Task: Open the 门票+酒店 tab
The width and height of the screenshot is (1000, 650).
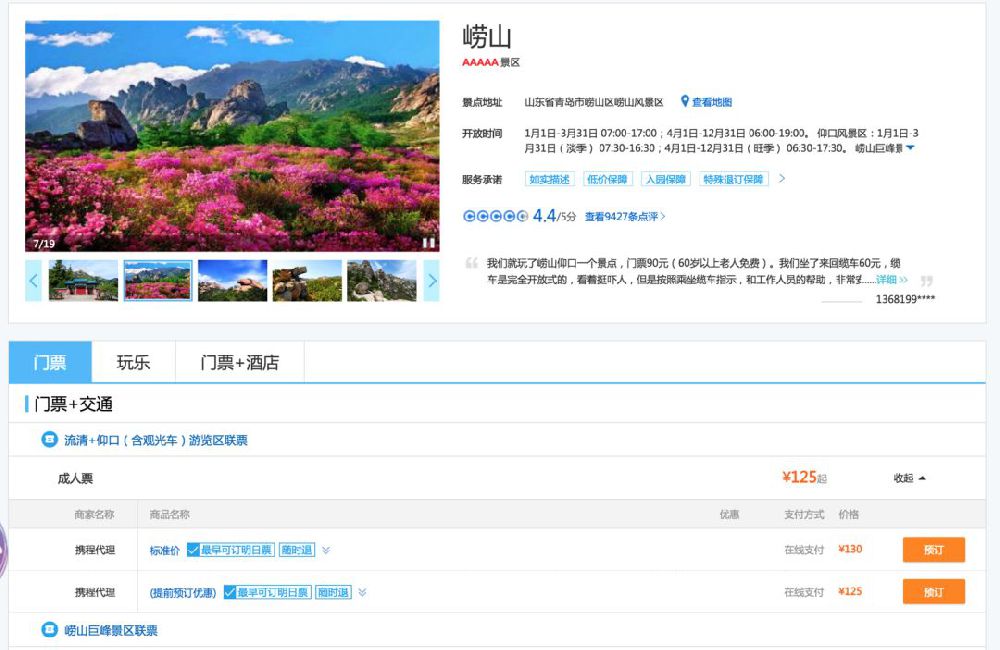Action: point(239,362)
